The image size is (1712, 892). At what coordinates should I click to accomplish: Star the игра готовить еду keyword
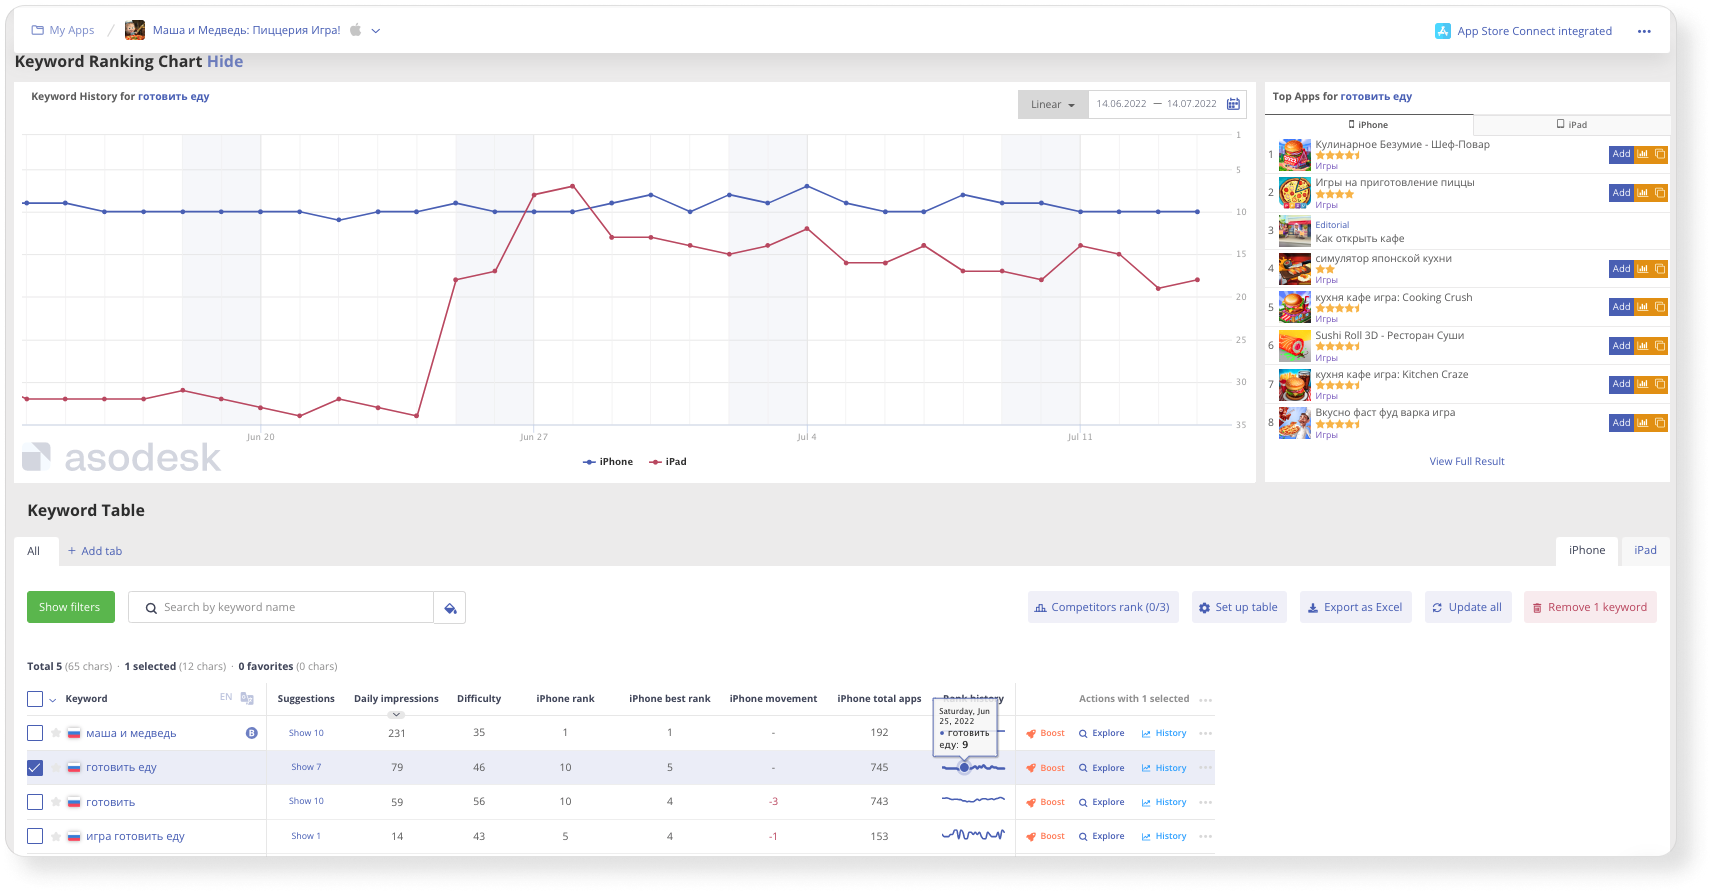(56, 836)
